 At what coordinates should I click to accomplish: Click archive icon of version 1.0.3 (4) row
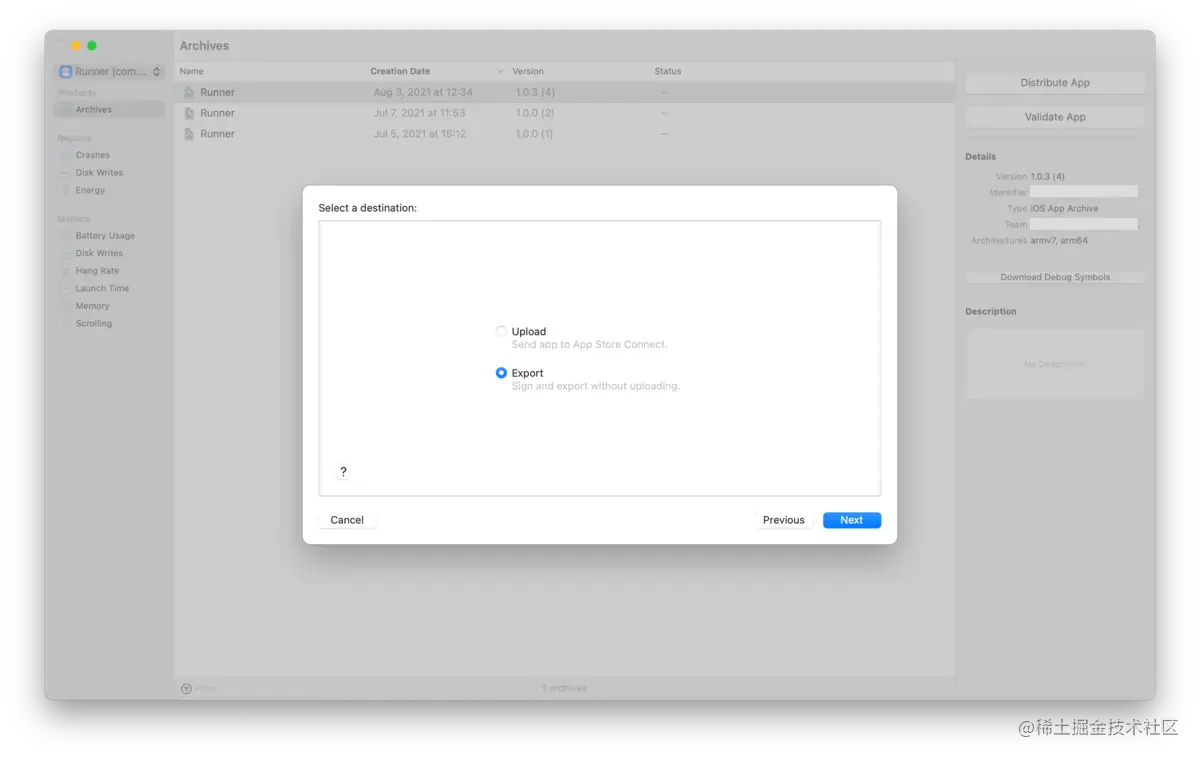[x=188, y=92]
